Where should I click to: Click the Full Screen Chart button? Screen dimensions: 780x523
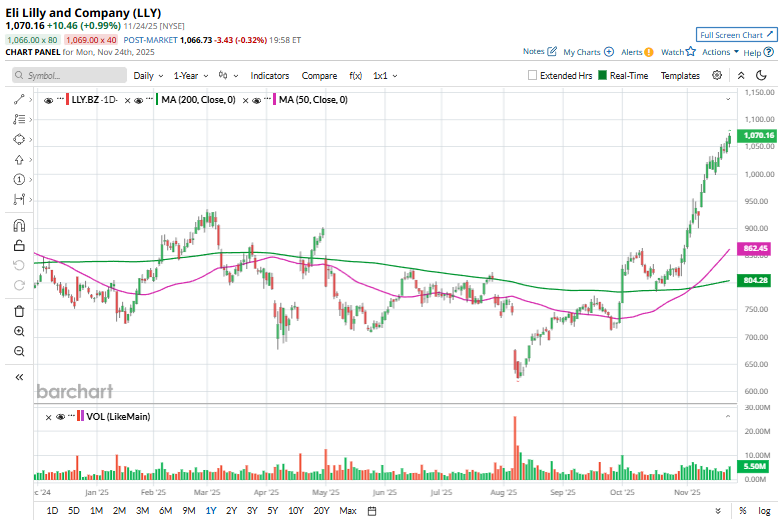pos(736,34)
